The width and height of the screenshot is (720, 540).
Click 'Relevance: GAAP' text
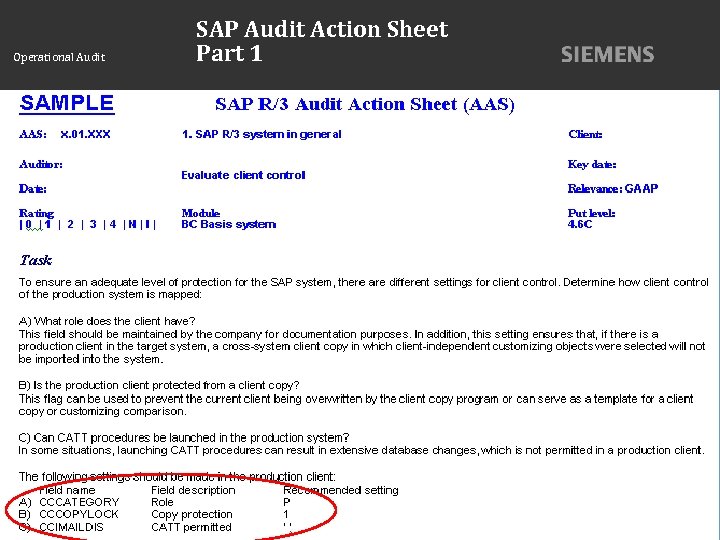coord(613,189)
